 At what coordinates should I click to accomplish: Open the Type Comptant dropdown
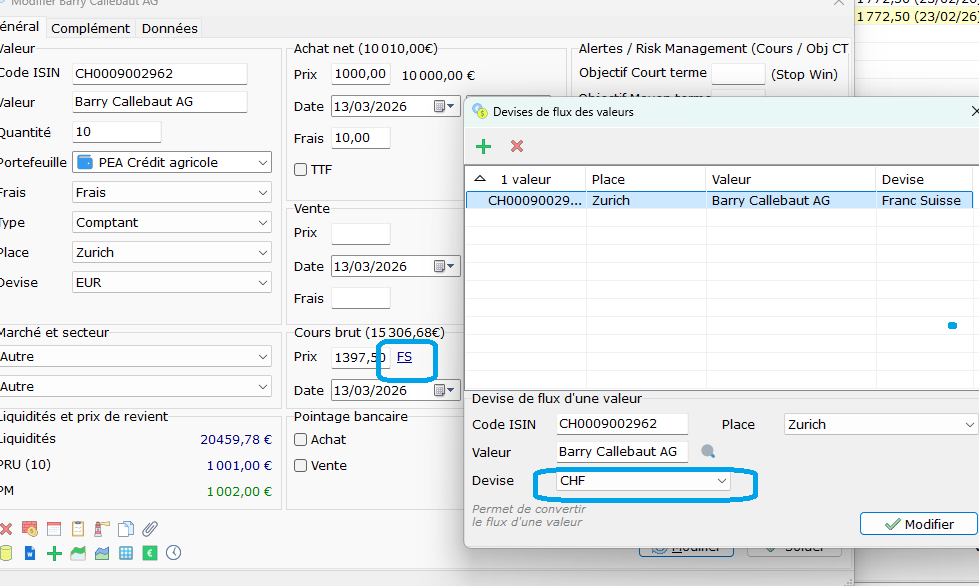tap(172, 223)
